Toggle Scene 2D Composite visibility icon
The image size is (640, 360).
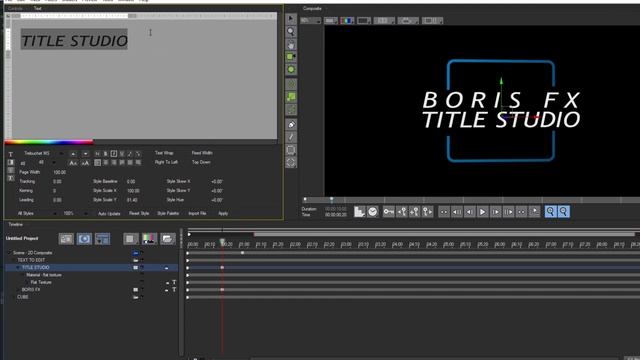136,253
